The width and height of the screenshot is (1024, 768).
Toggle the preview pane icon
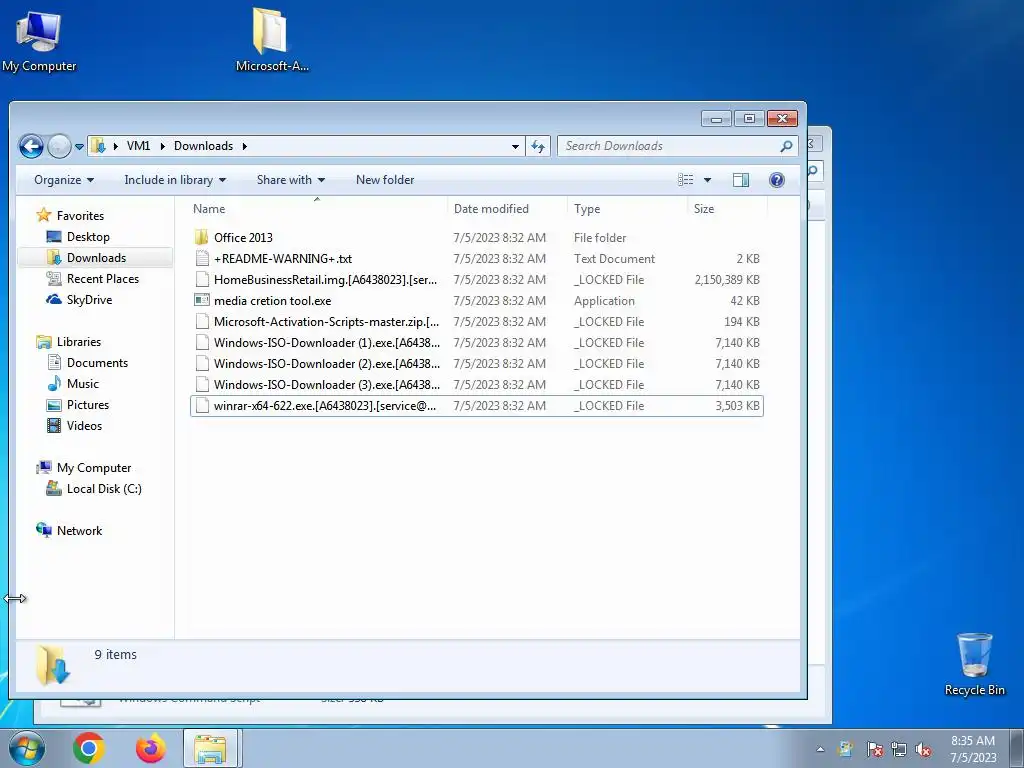(741, 180)
